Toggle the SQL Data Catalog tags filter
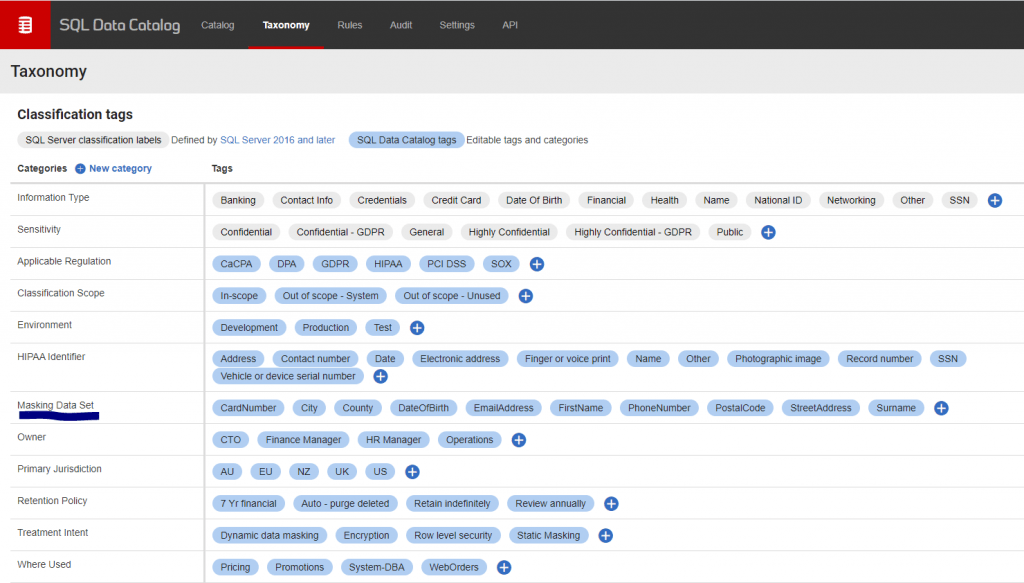The height and width of the screenshot is (583, 1024). [x=406, y=140]
